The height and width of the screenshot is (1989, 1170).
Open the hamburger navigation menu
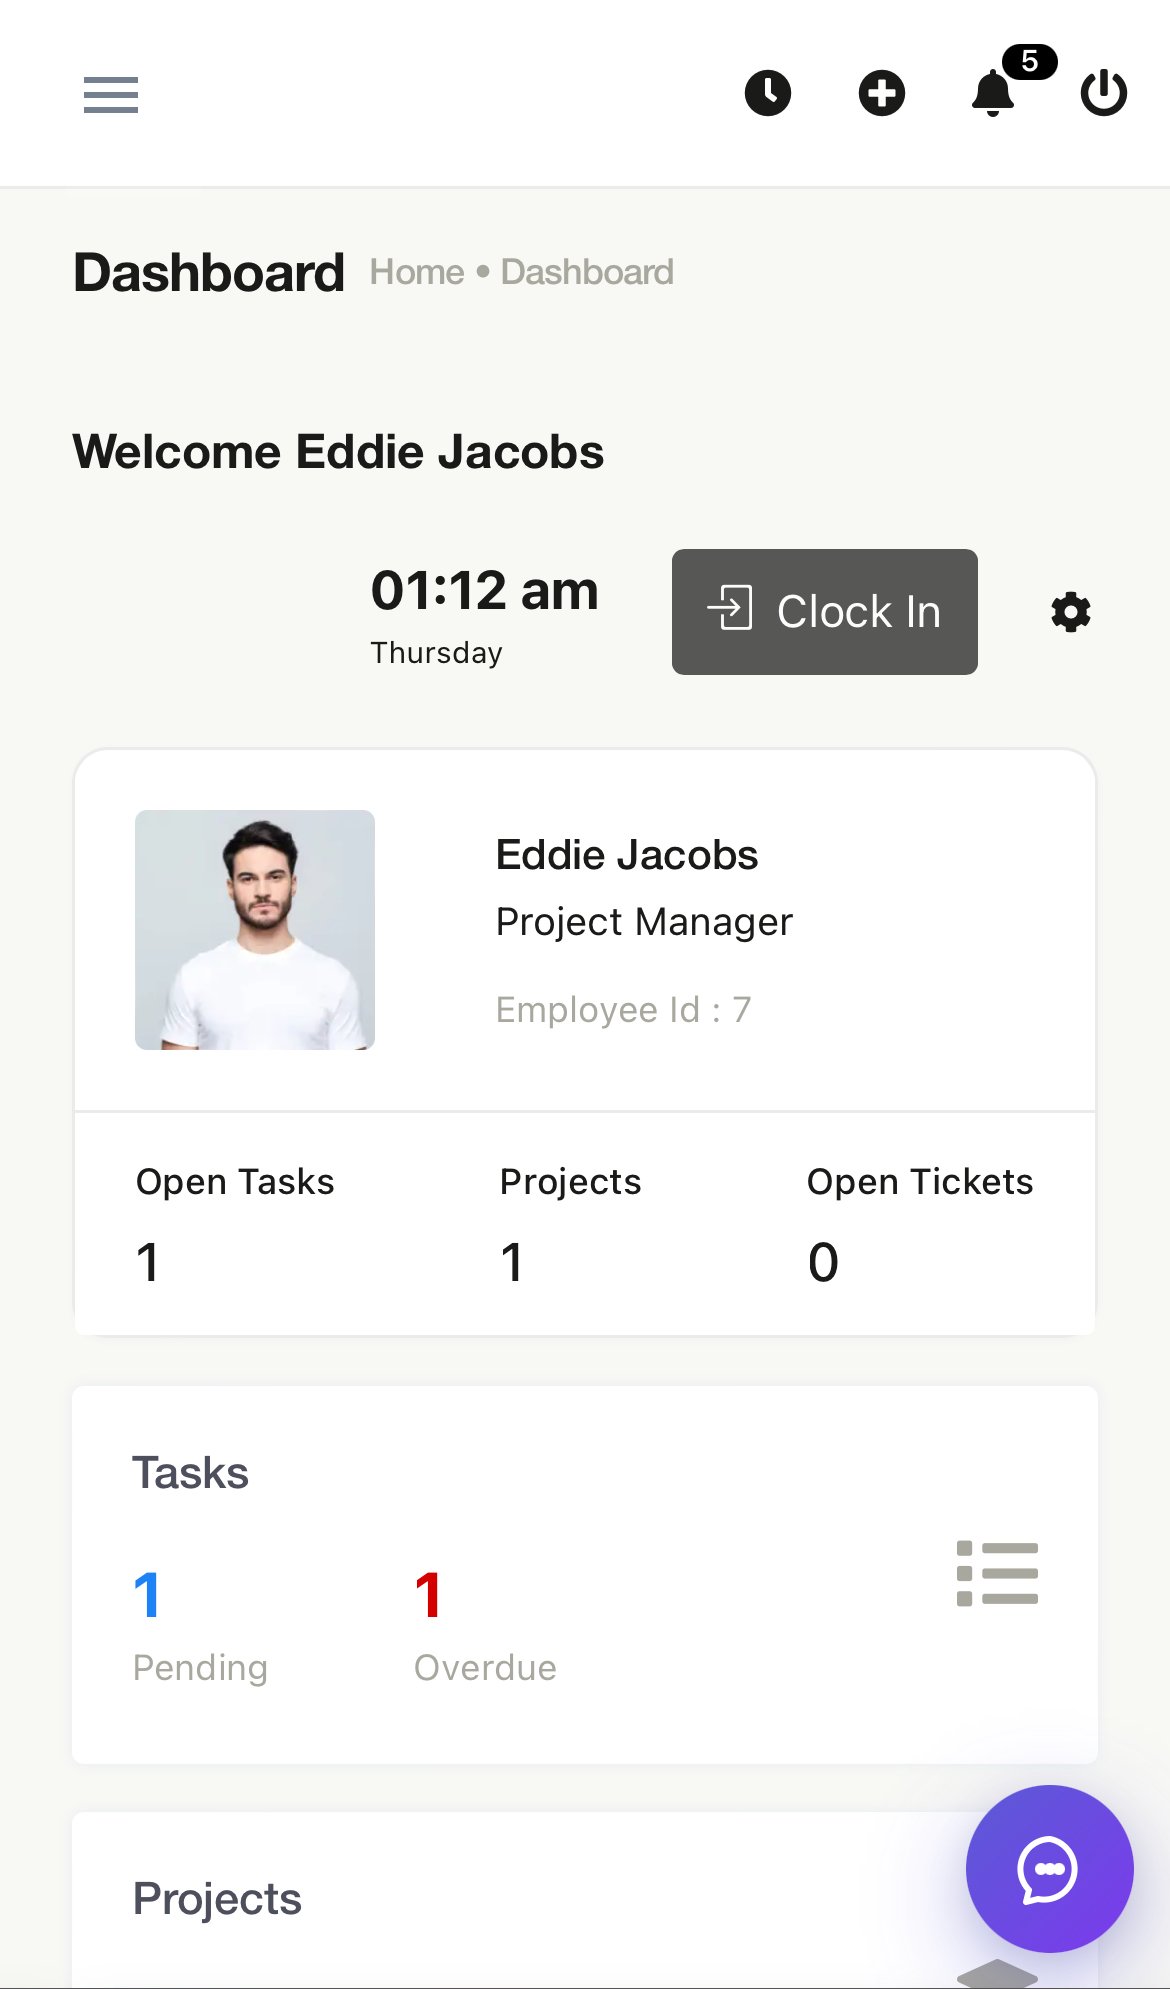click(111, 95)
